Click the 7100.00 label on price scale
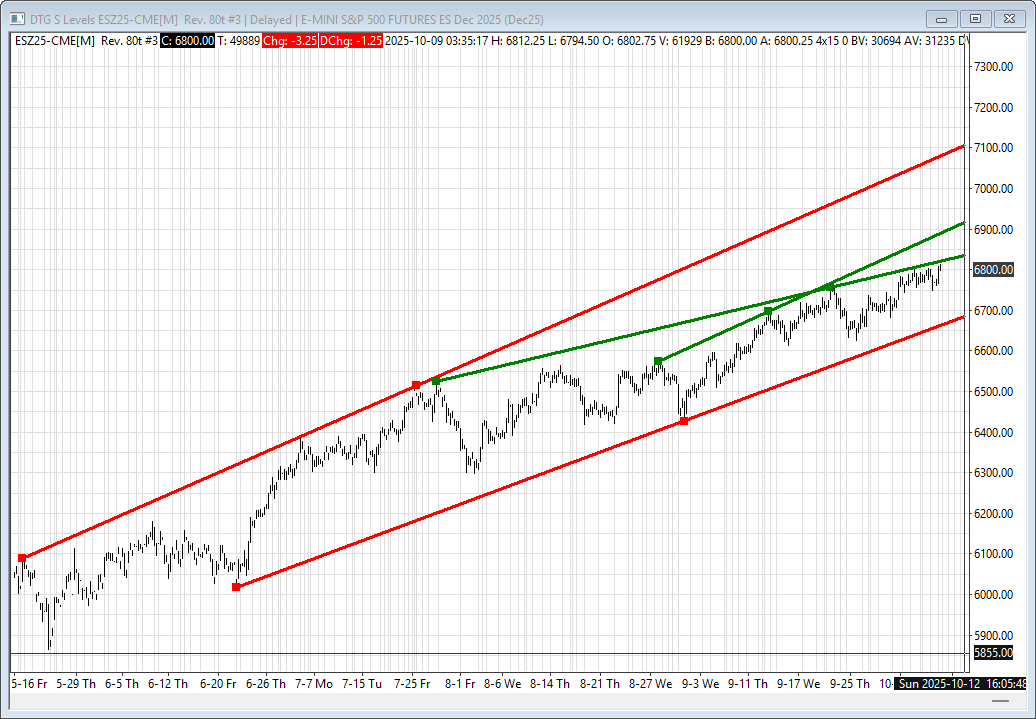This screenshot has width=1036, height=719. click(x=992, y=148)
